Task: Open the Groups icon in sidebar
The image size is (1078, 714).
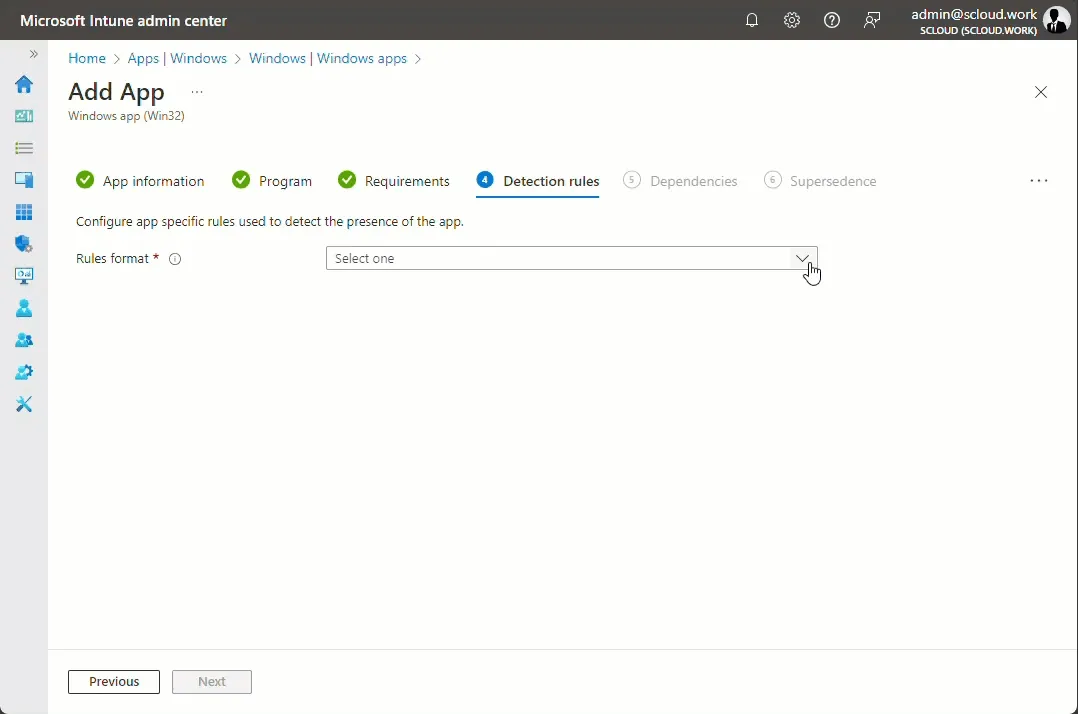Action: pos(24,340)
